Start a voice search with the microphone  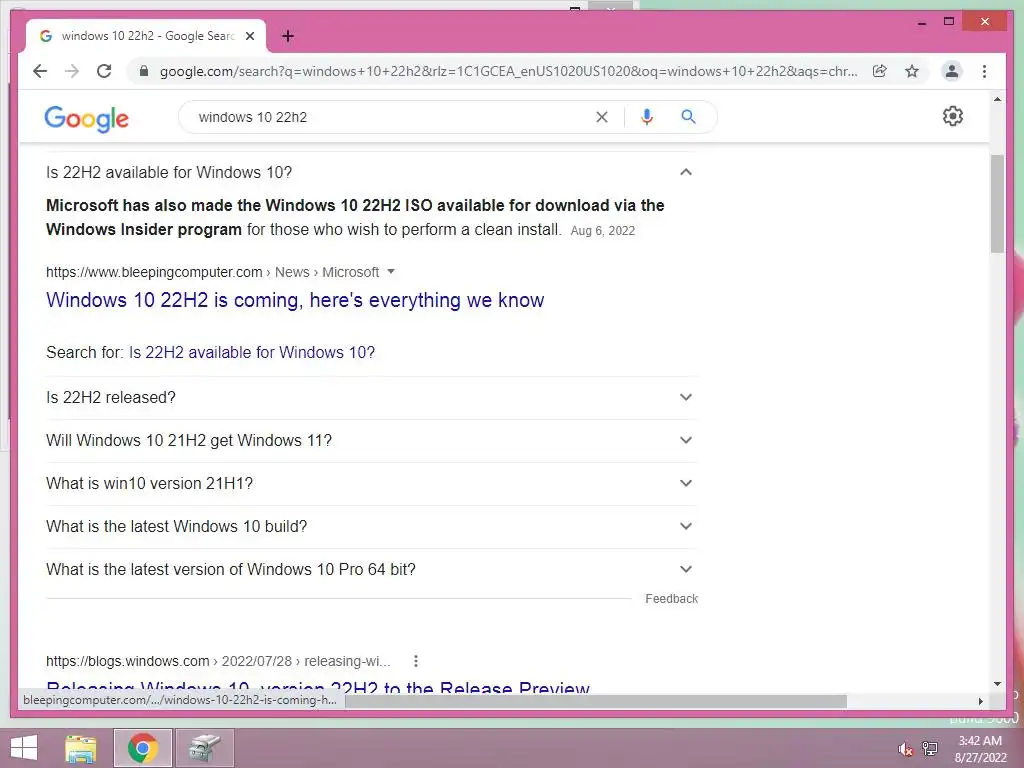pos(647,117)
